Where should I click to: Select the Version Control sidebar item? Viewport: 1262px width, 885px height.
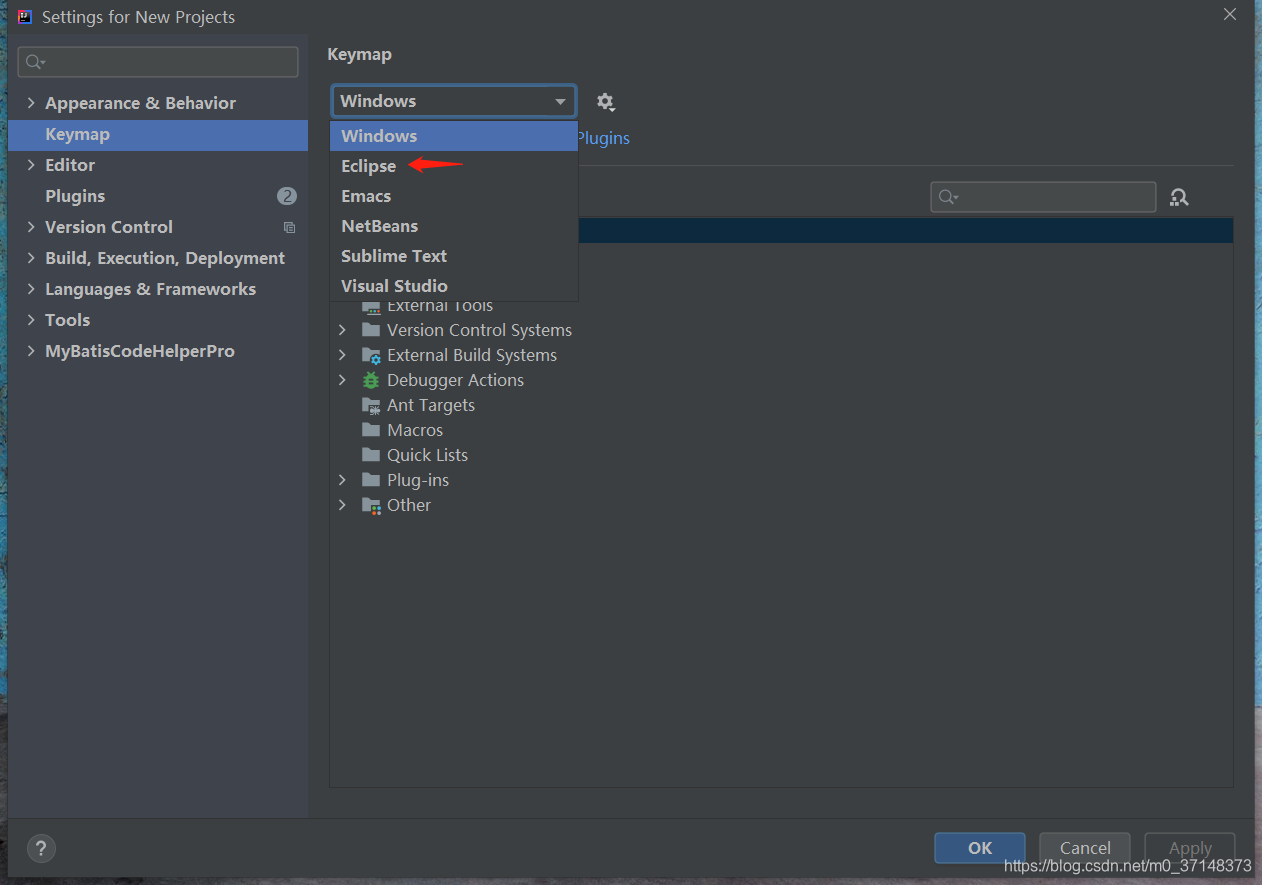click(x=158, y=227)
